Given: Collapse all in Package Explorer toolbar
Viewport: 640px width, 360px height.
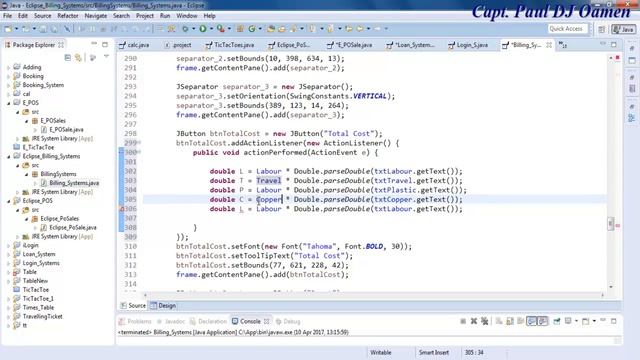Looking at the screenshot, I should click(68, 58).
